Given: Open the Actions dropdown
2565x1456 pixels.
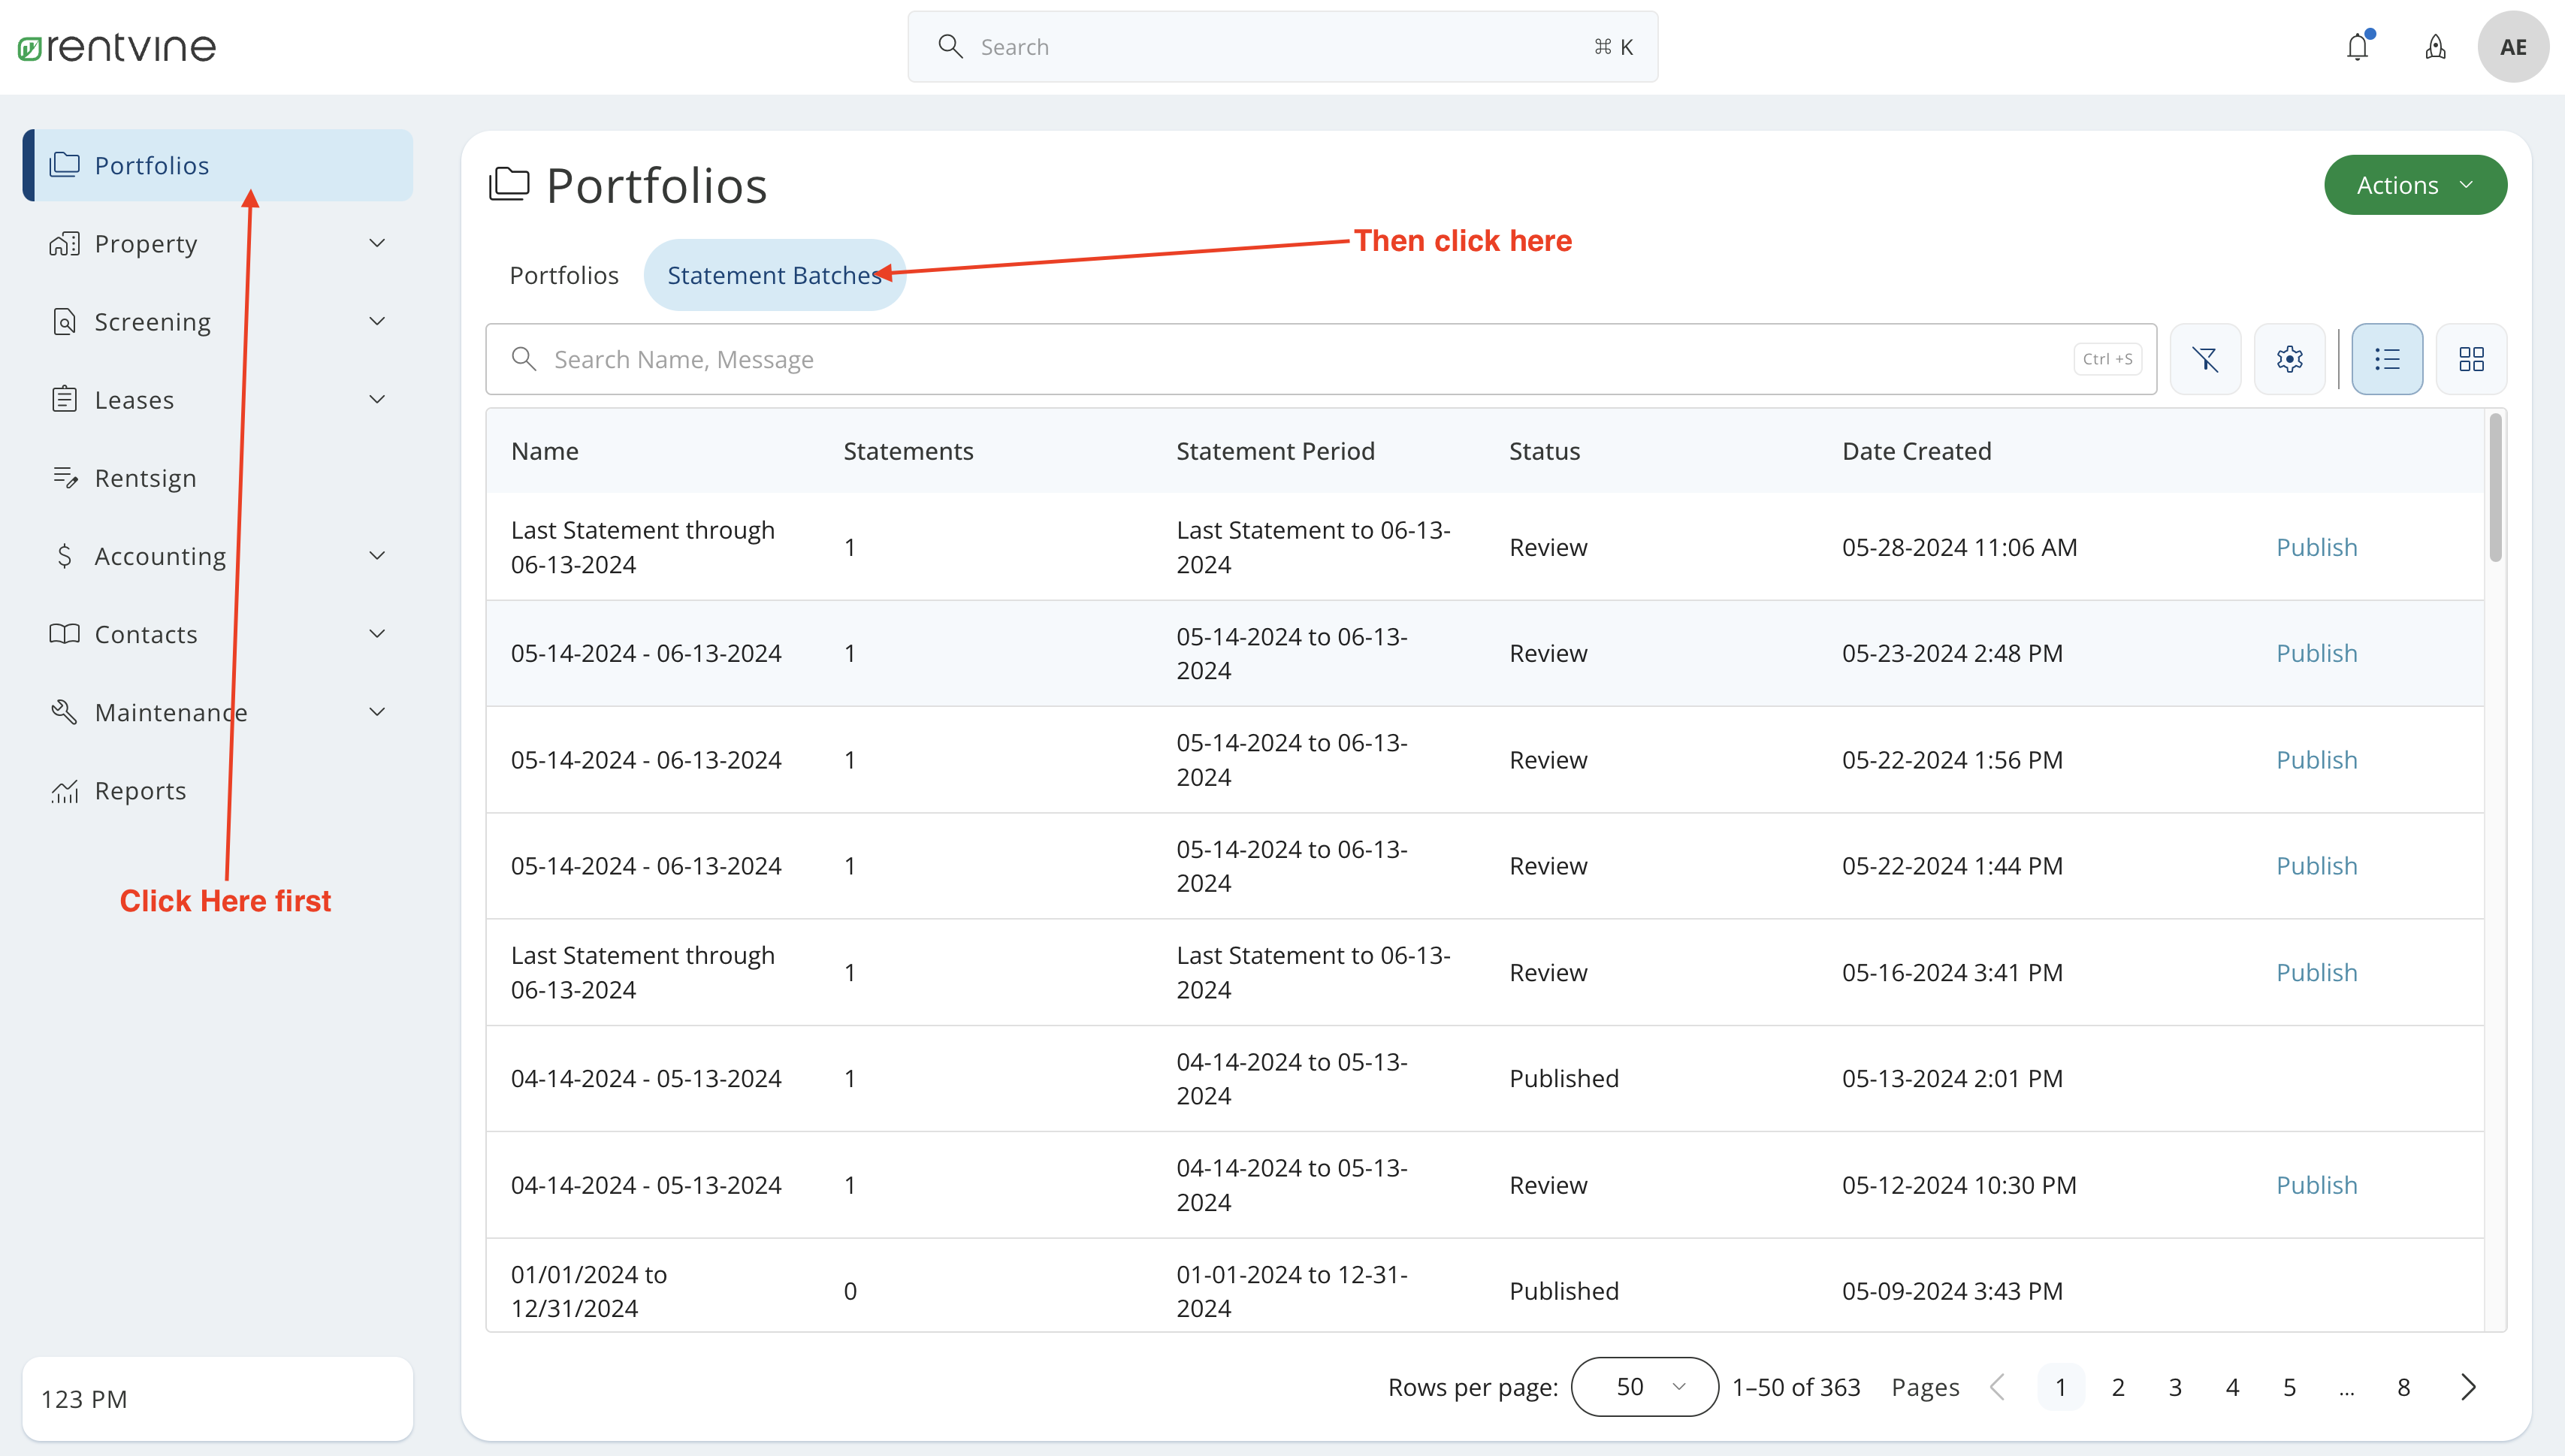Looking at the screenshot, I should [2414, 184].
